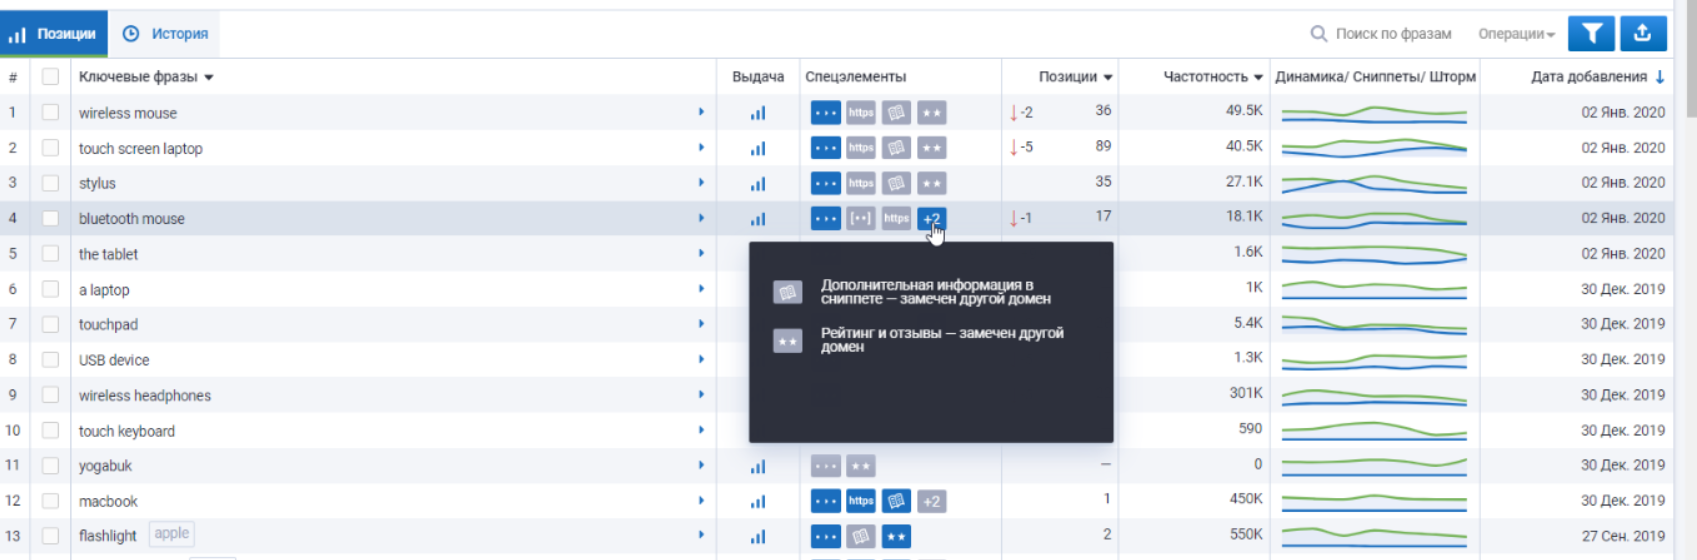Image resolution: width=1697 pixels, height=560 pixels.
Task: Open SERP chart icon for yogabuk
Action: (x=758, y=466)
